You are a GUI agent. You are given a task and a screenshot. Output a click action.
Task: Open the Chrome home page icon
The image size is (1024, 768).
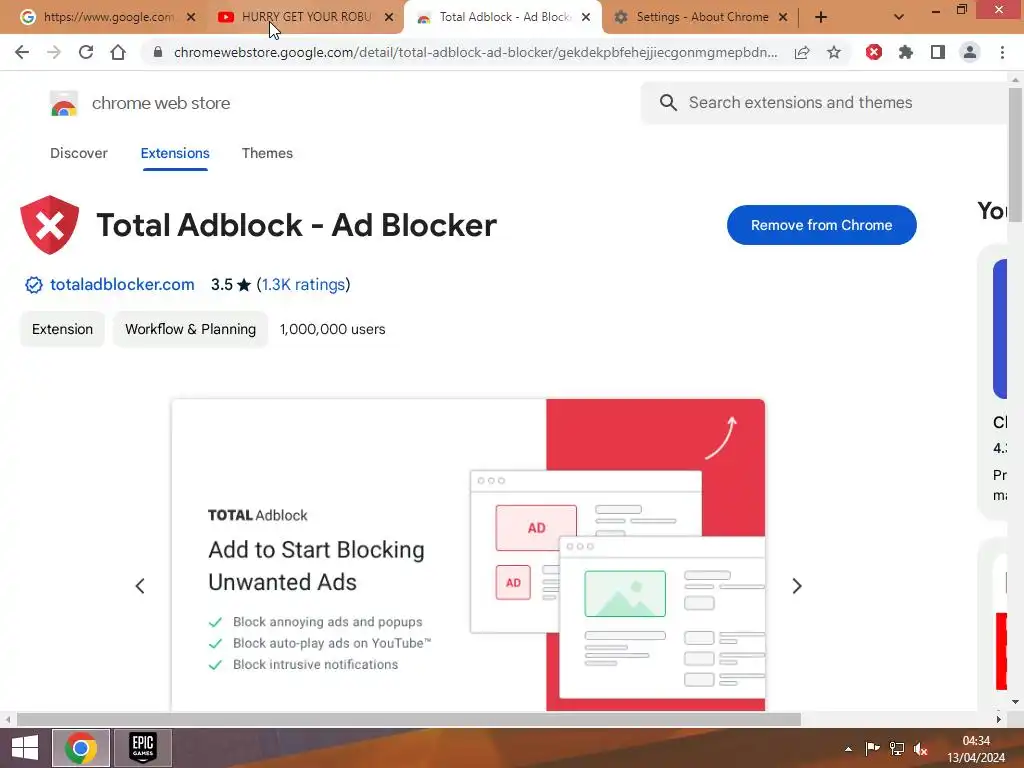tap(118, 52)
